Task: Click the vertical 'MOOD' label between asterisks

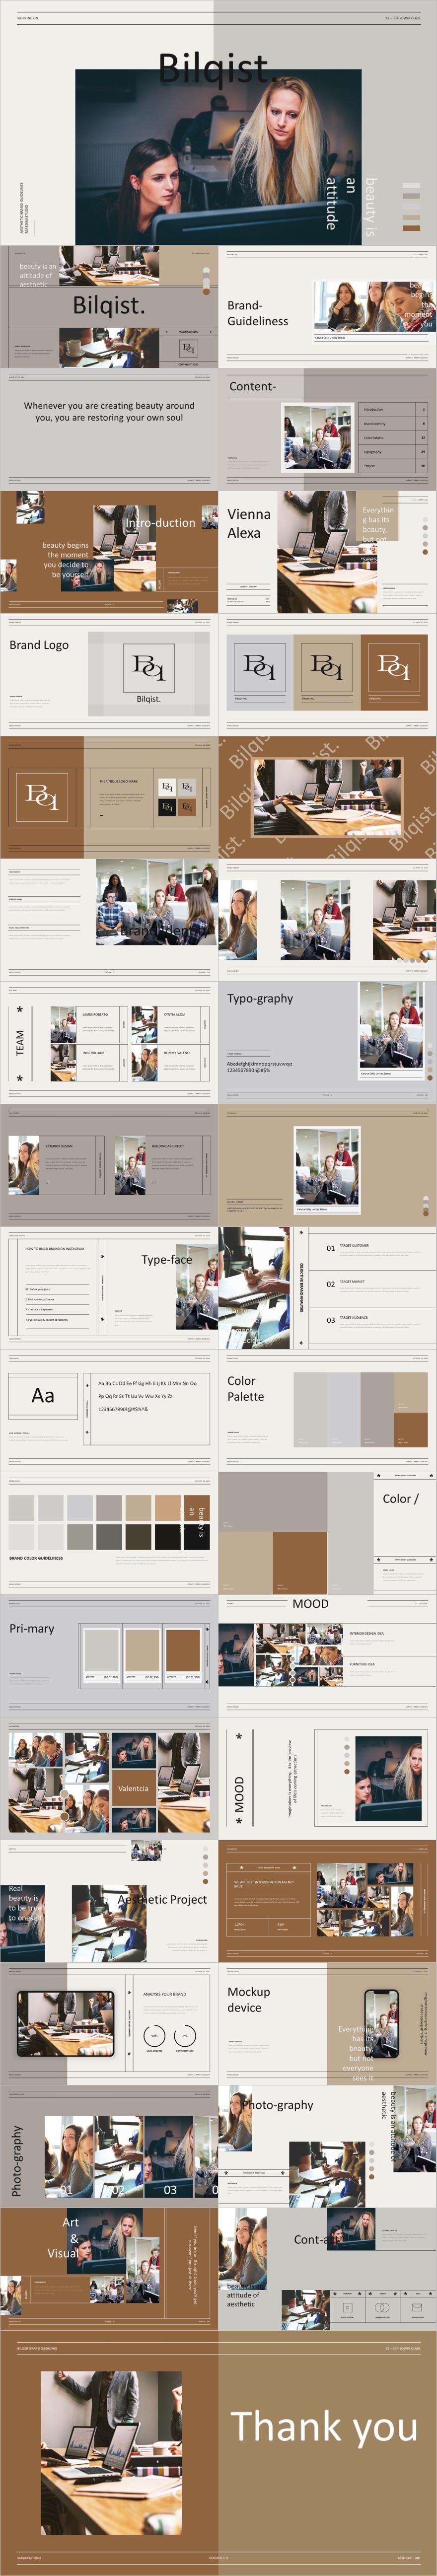Action: (239, 1795)
